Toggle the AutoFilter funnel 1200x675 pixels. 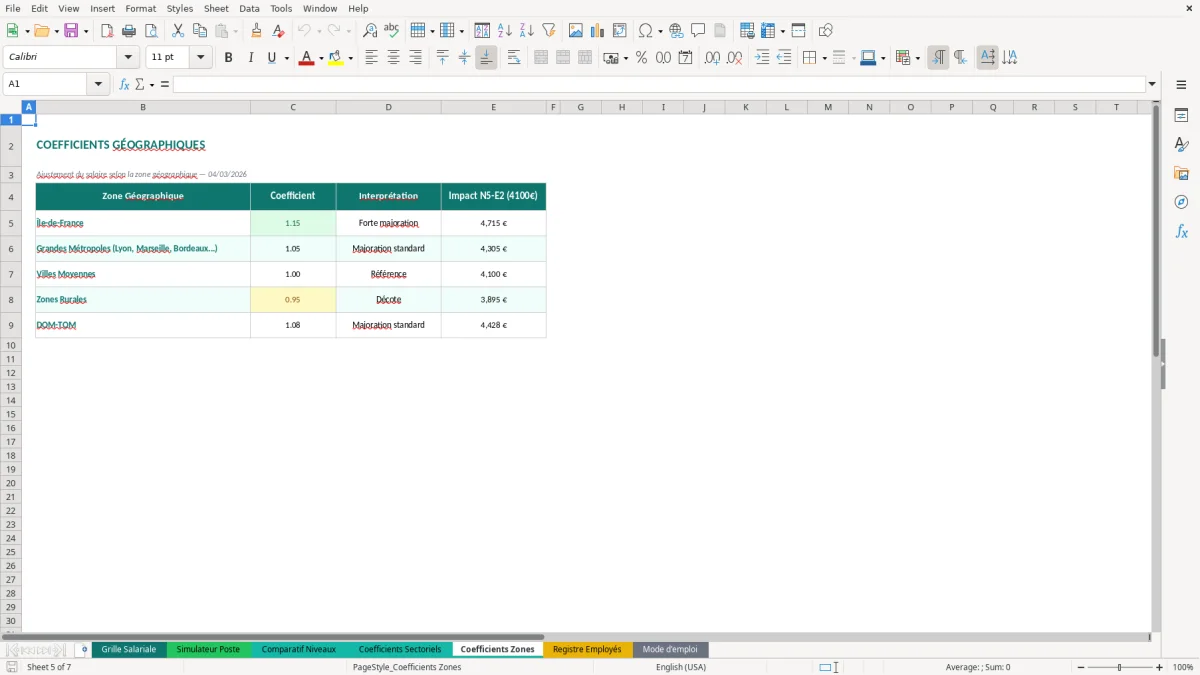coord(549,31)
